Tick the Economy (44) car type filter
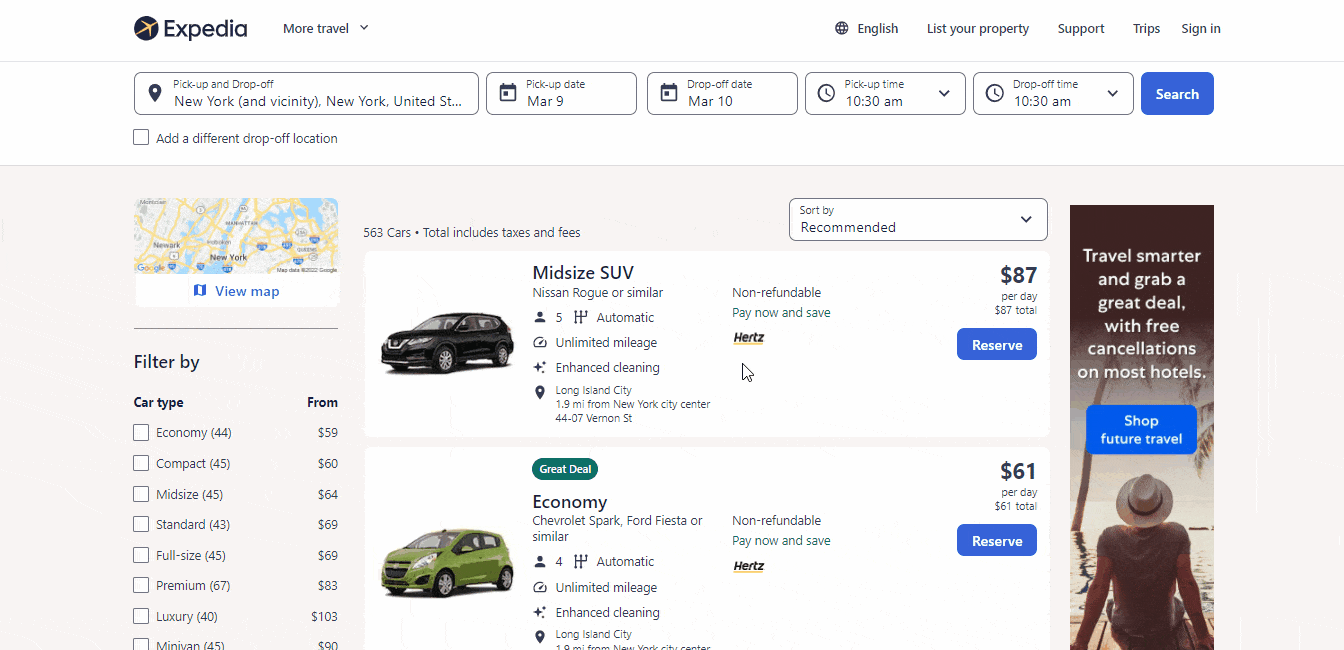The width and height of the screenshot is (1344, 650). pyautogui.click(x=141, y=432)
